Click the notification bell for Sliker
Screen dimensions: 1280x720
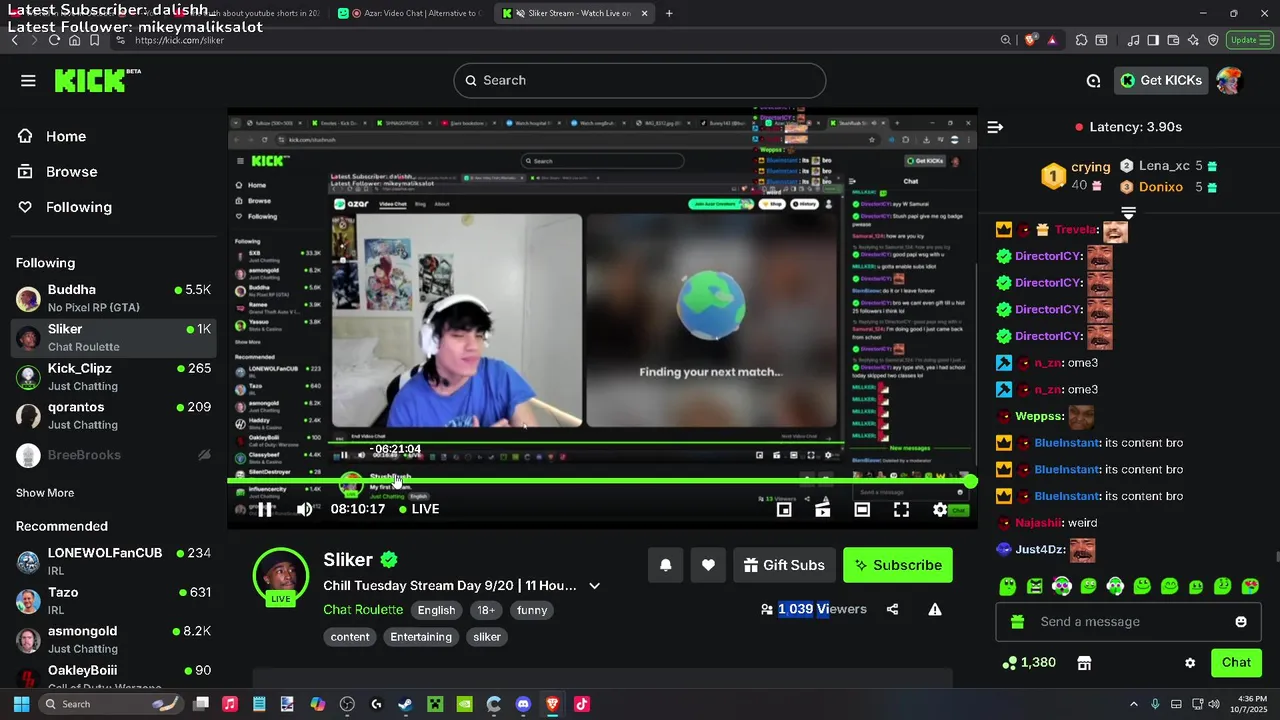(666, 565)
